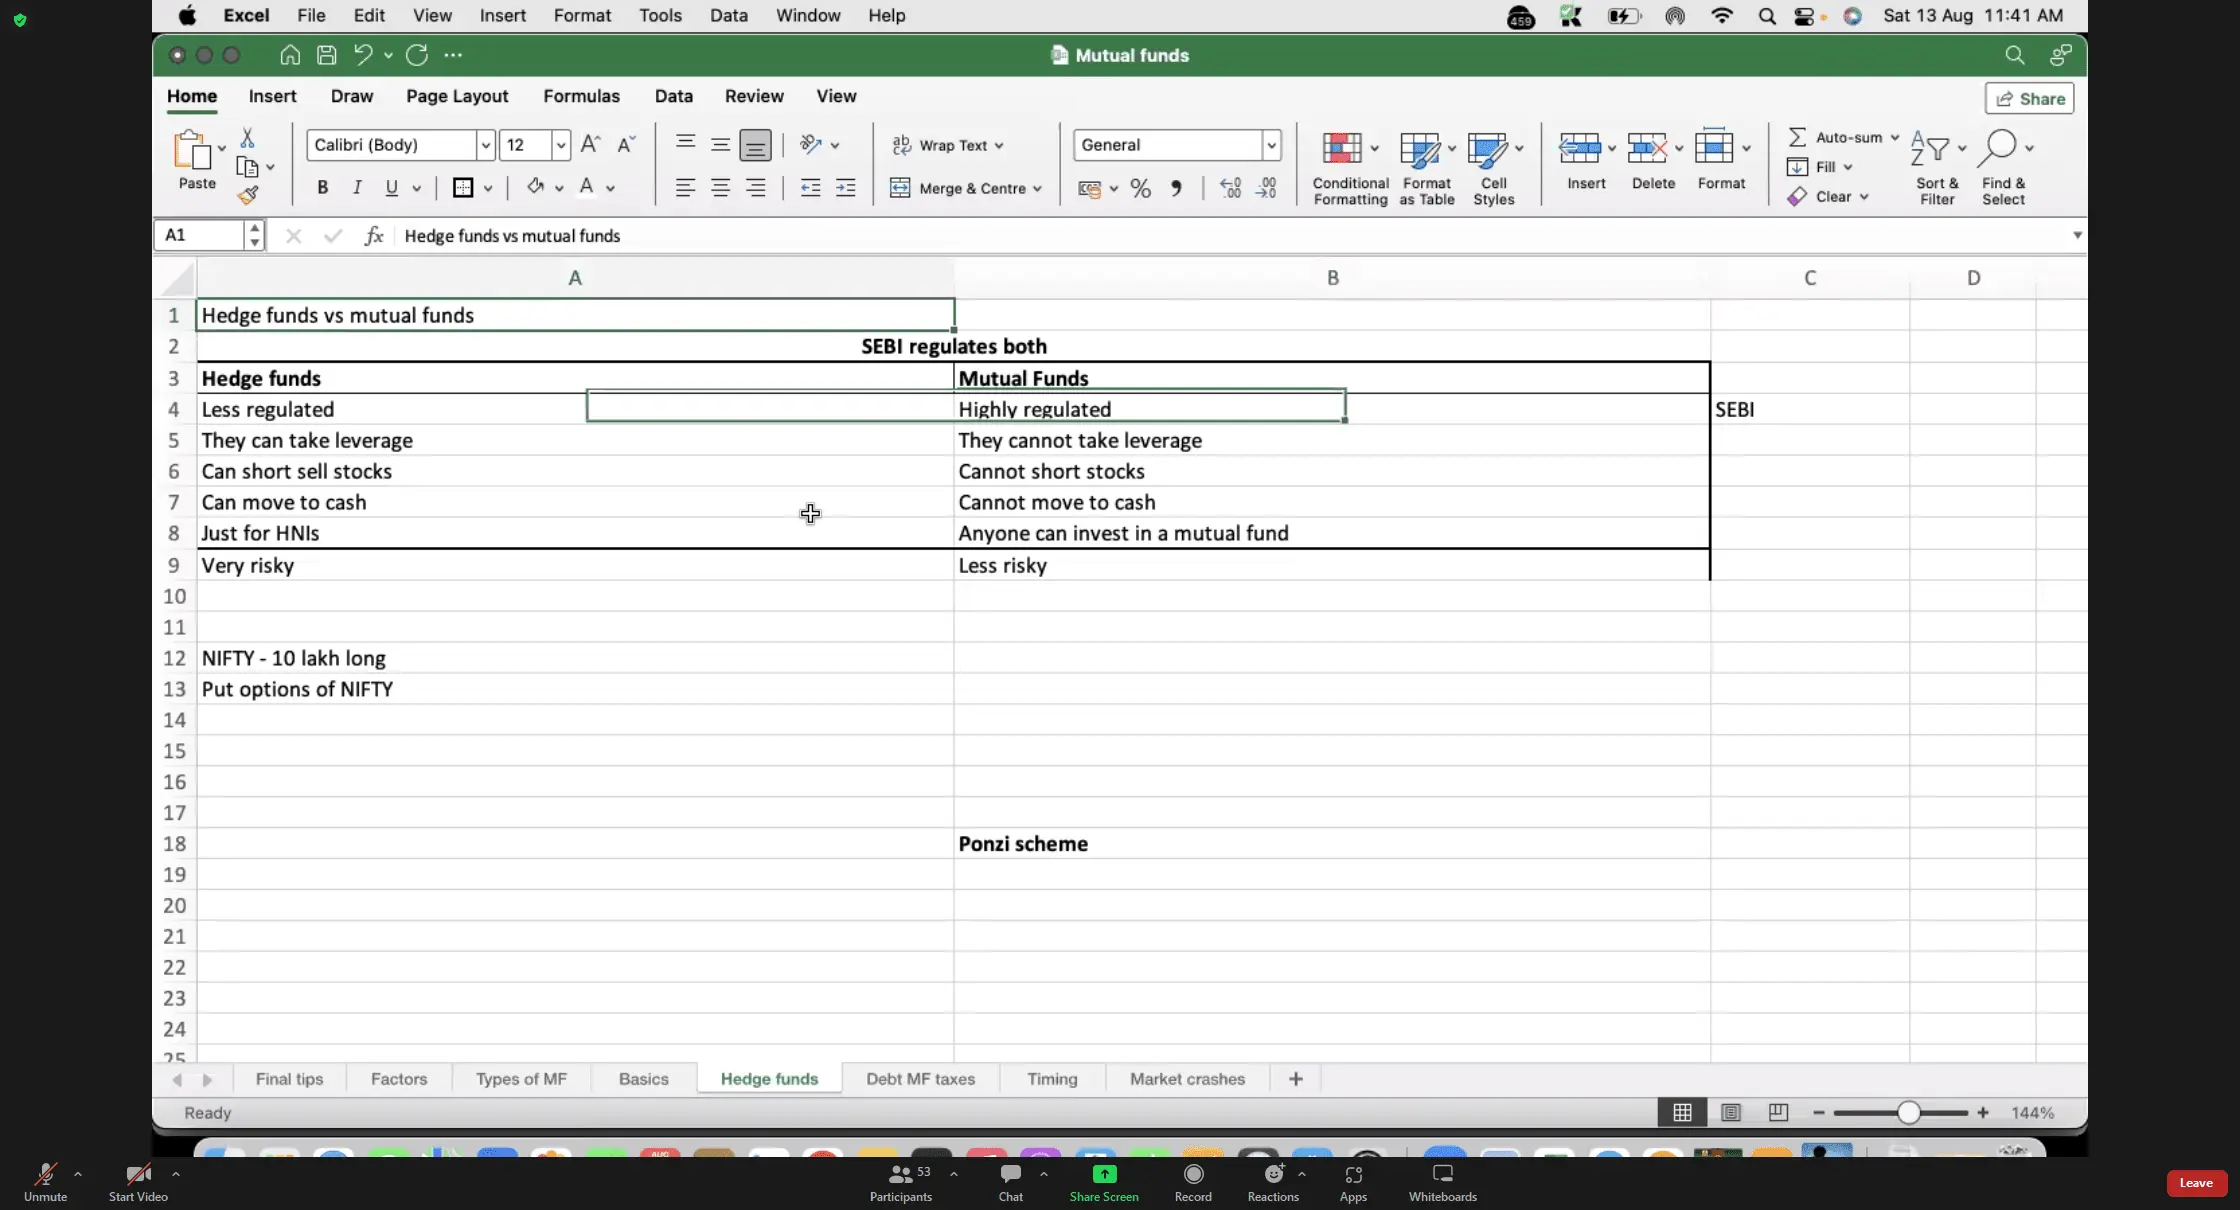The width and height of the screenshot is (2240, 1210).
Task: Apply center horizontal text alignment
Action: [720, 188]
